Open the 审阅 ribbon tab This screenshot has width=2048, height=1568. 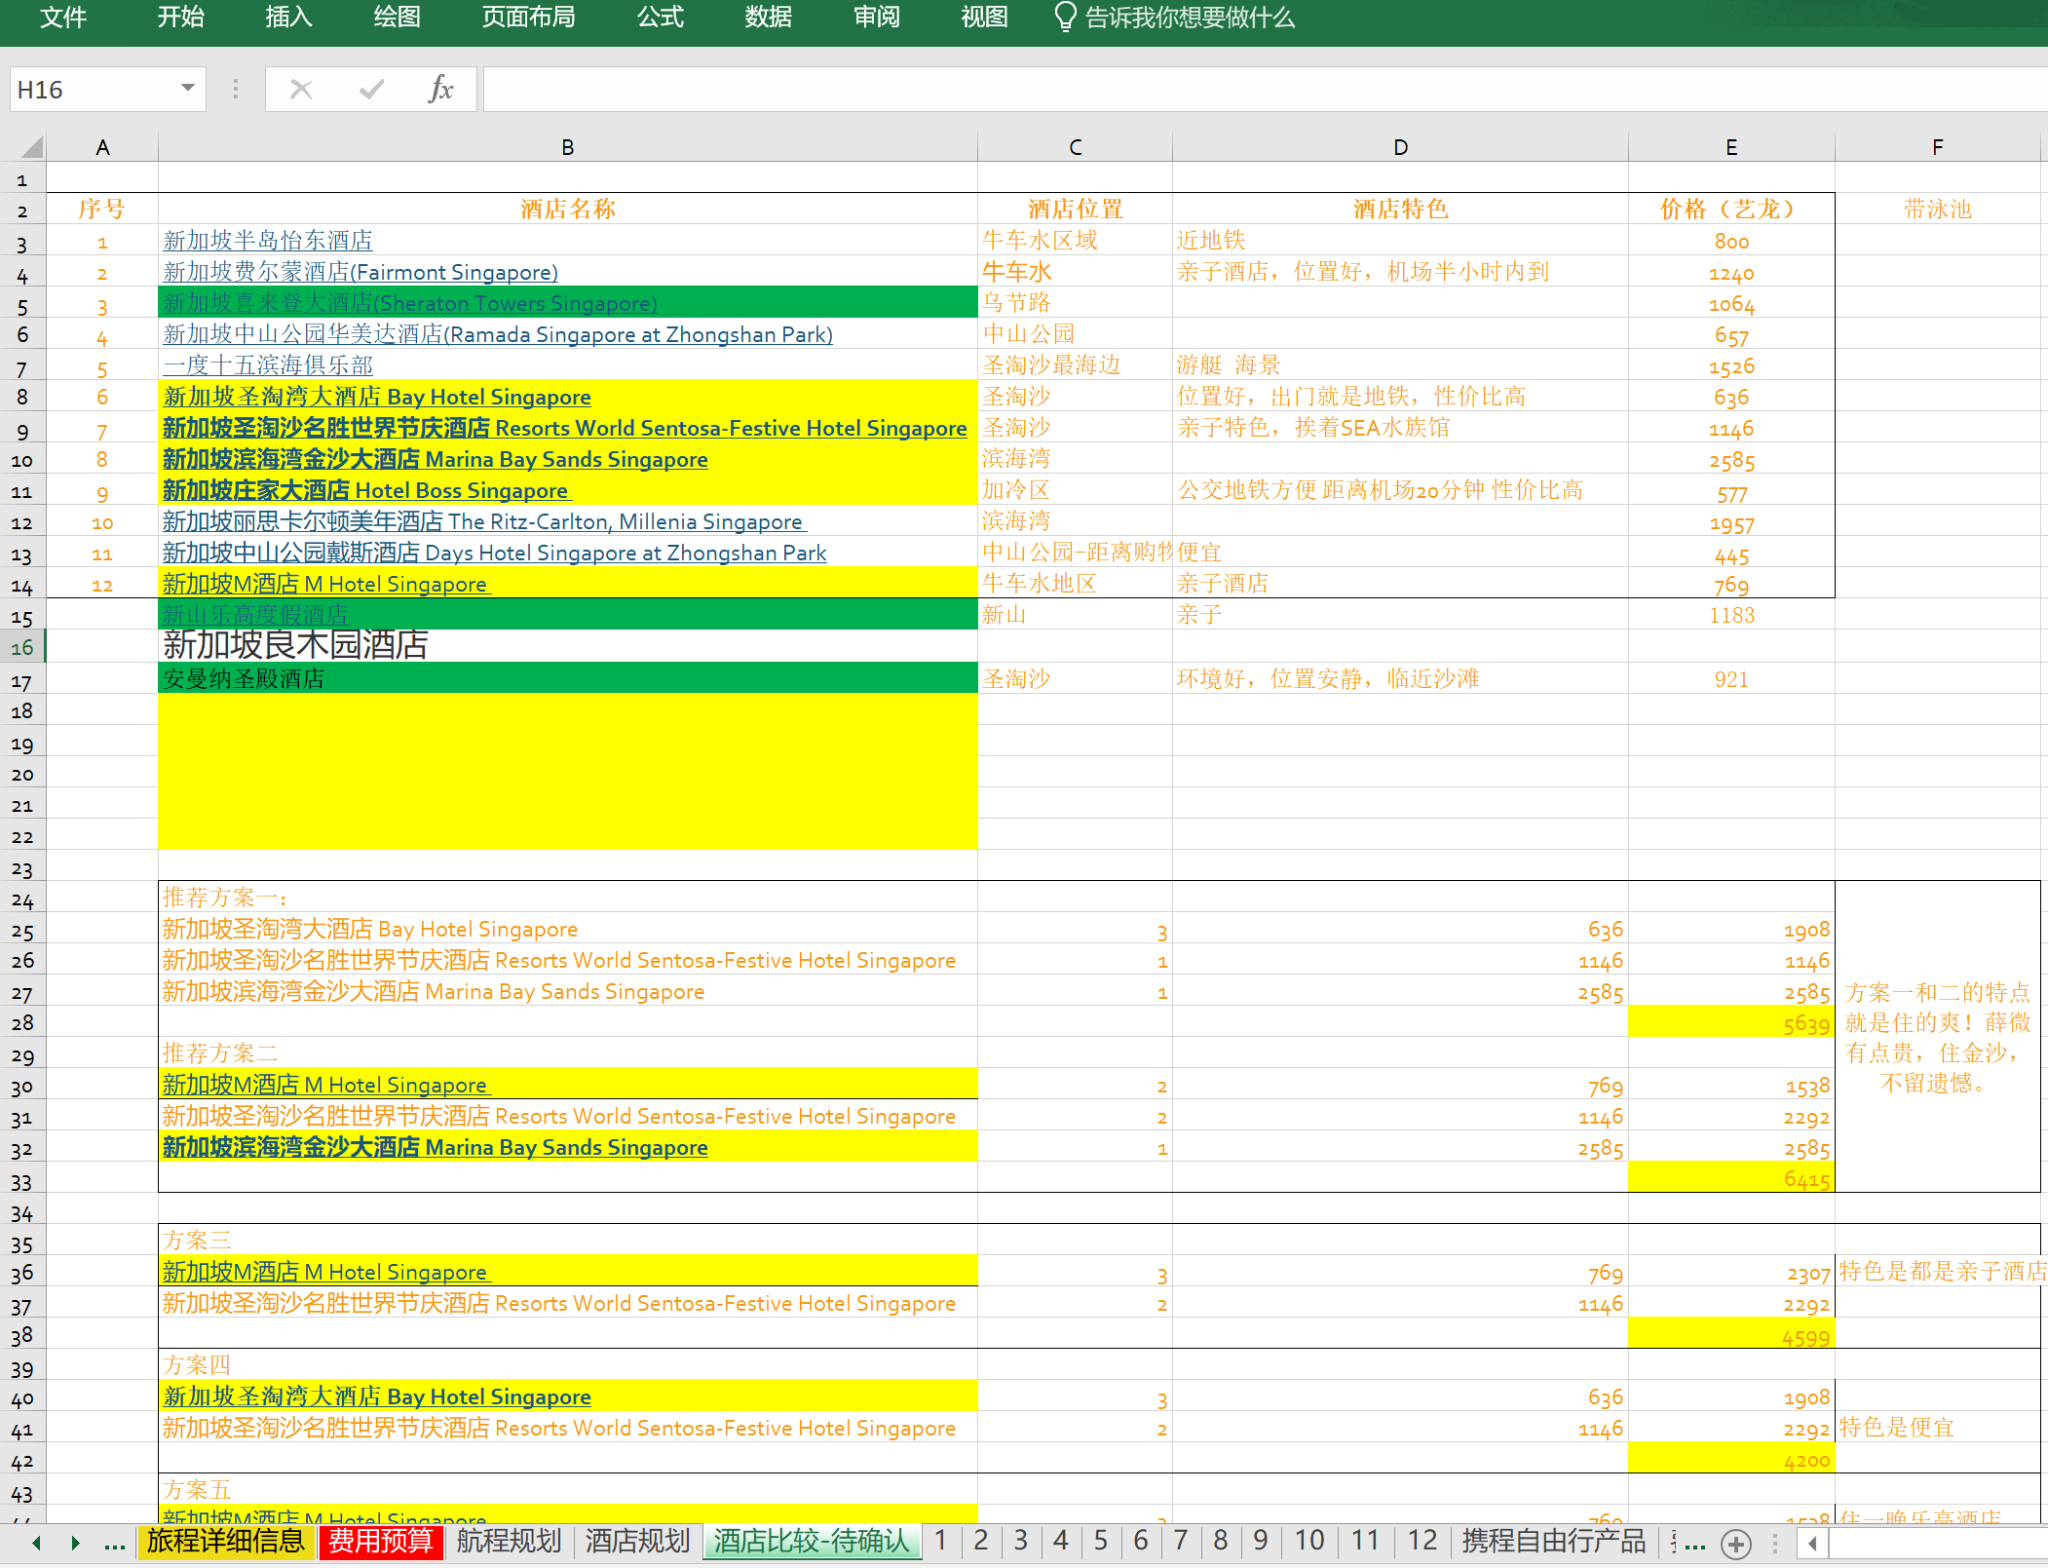pos(876,17)
